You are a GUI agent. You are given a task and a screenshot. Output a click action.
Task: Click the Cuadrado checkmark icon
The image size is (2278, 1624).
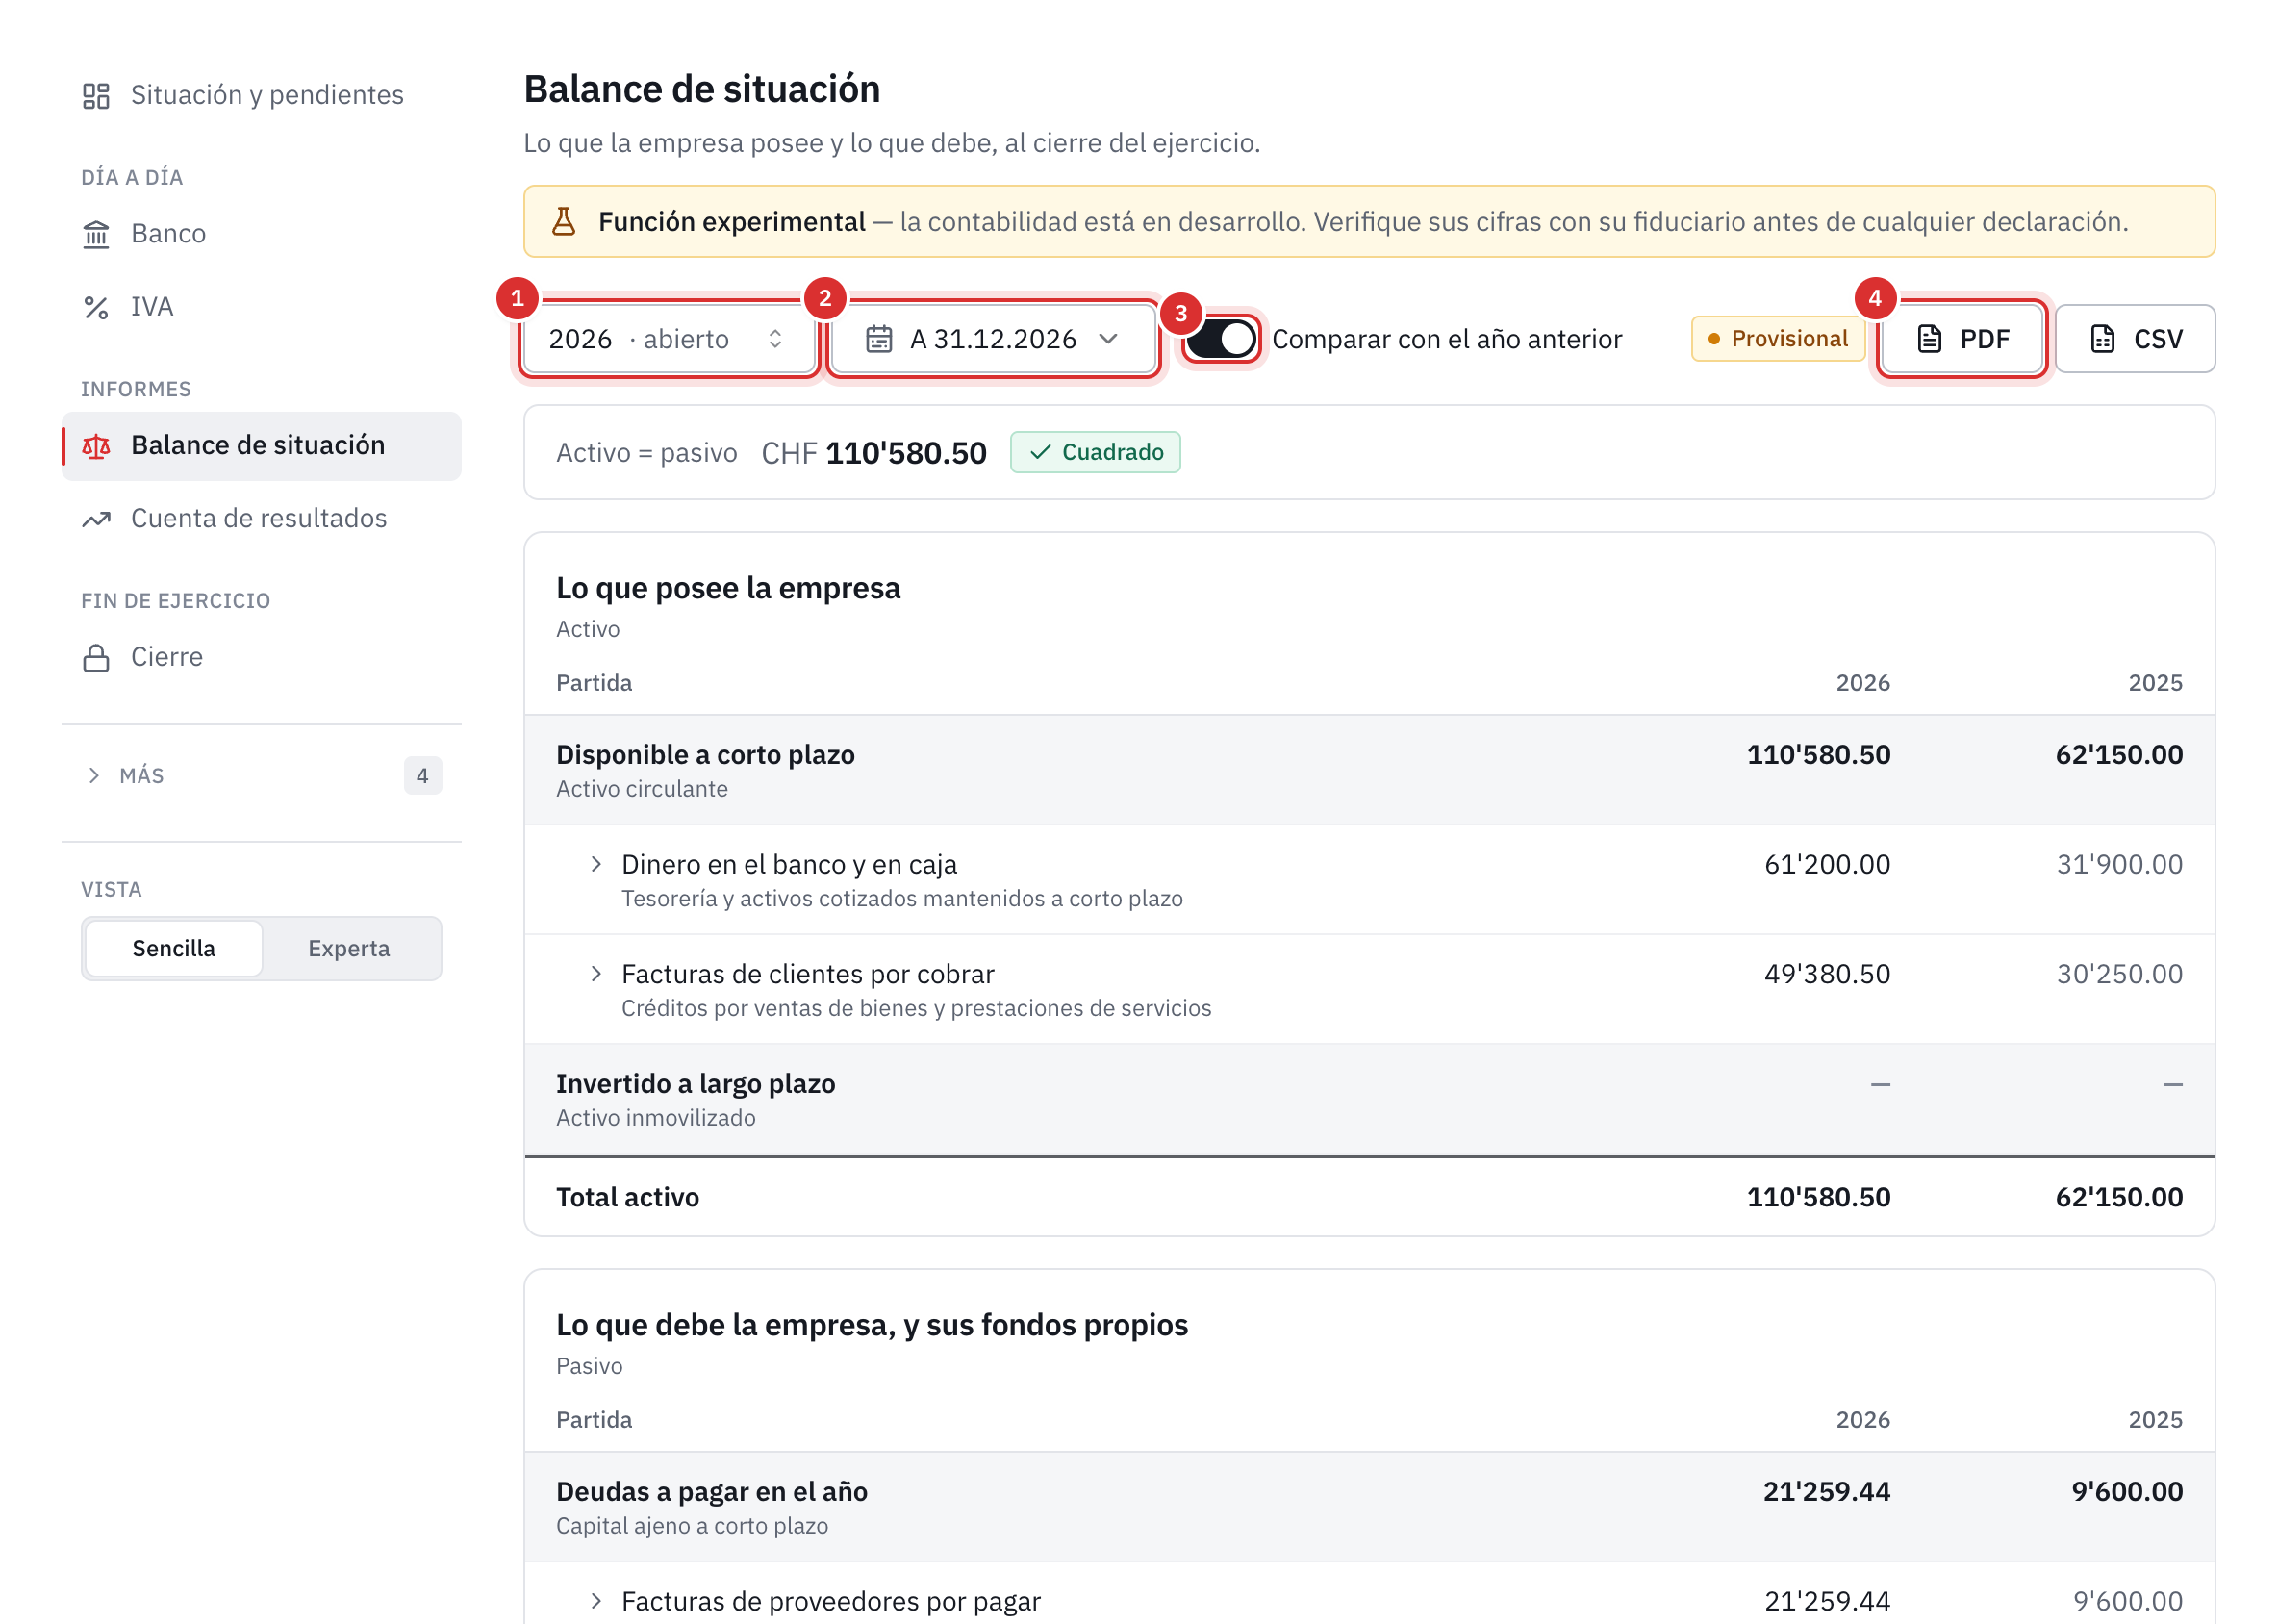click(x=1040, y=453)
